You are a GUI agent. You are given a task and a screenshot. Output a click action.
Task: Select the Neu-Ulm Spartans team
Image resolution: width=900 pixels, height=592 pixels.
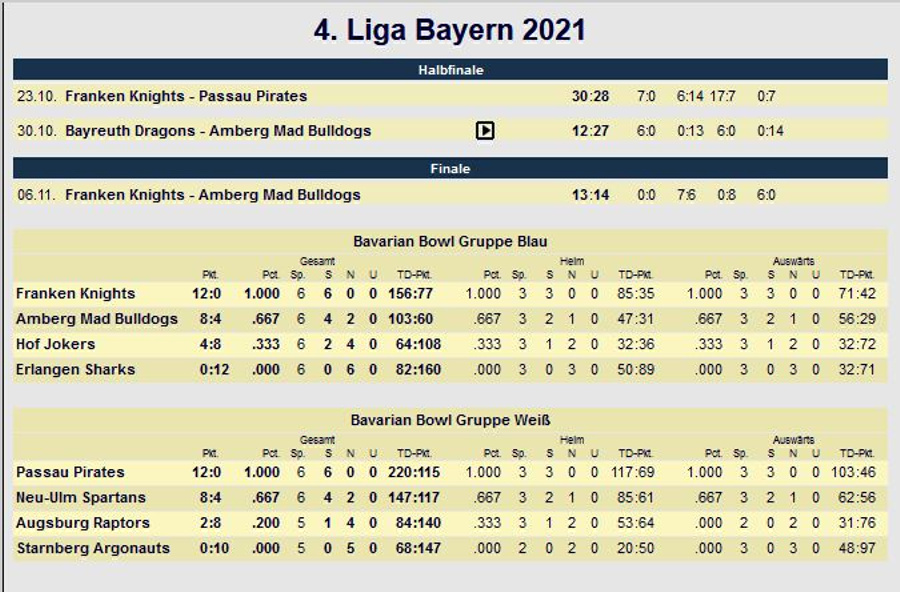pyautogui.click(x=81, y=497)
